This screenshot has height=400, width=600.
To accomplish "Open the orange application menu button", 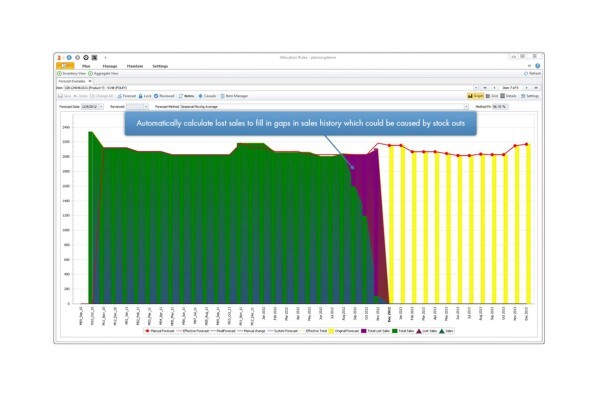I will (x=65, y=66).
